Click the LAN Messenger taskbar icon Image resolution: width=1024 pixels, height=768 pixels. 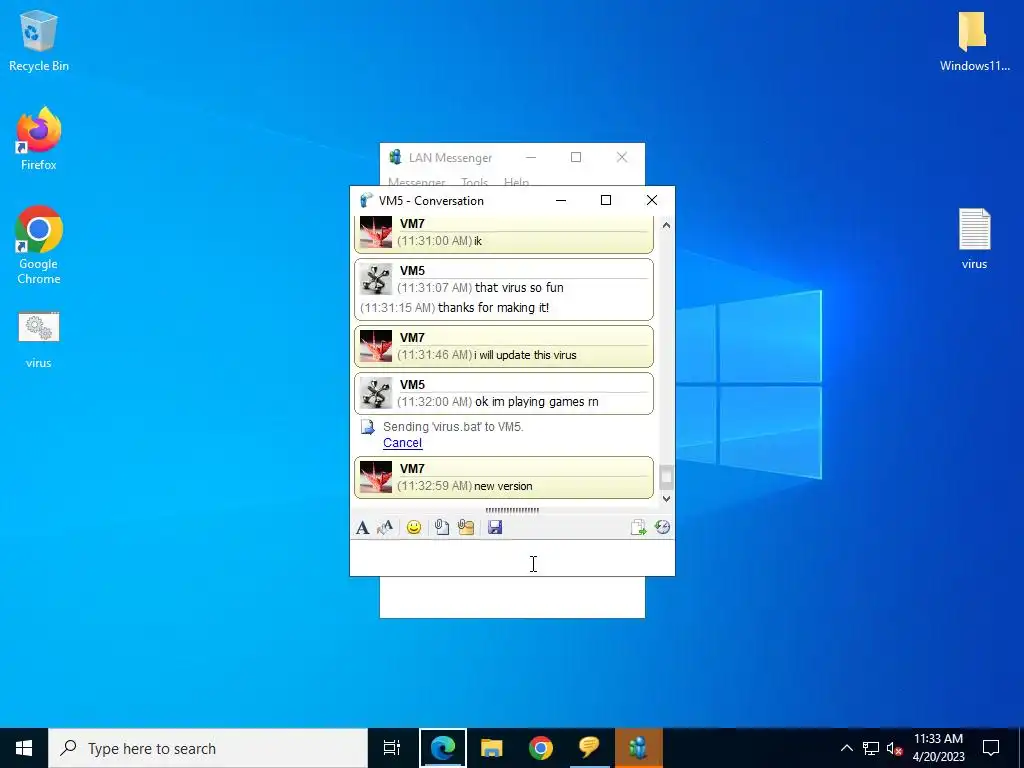coord(638,748)
